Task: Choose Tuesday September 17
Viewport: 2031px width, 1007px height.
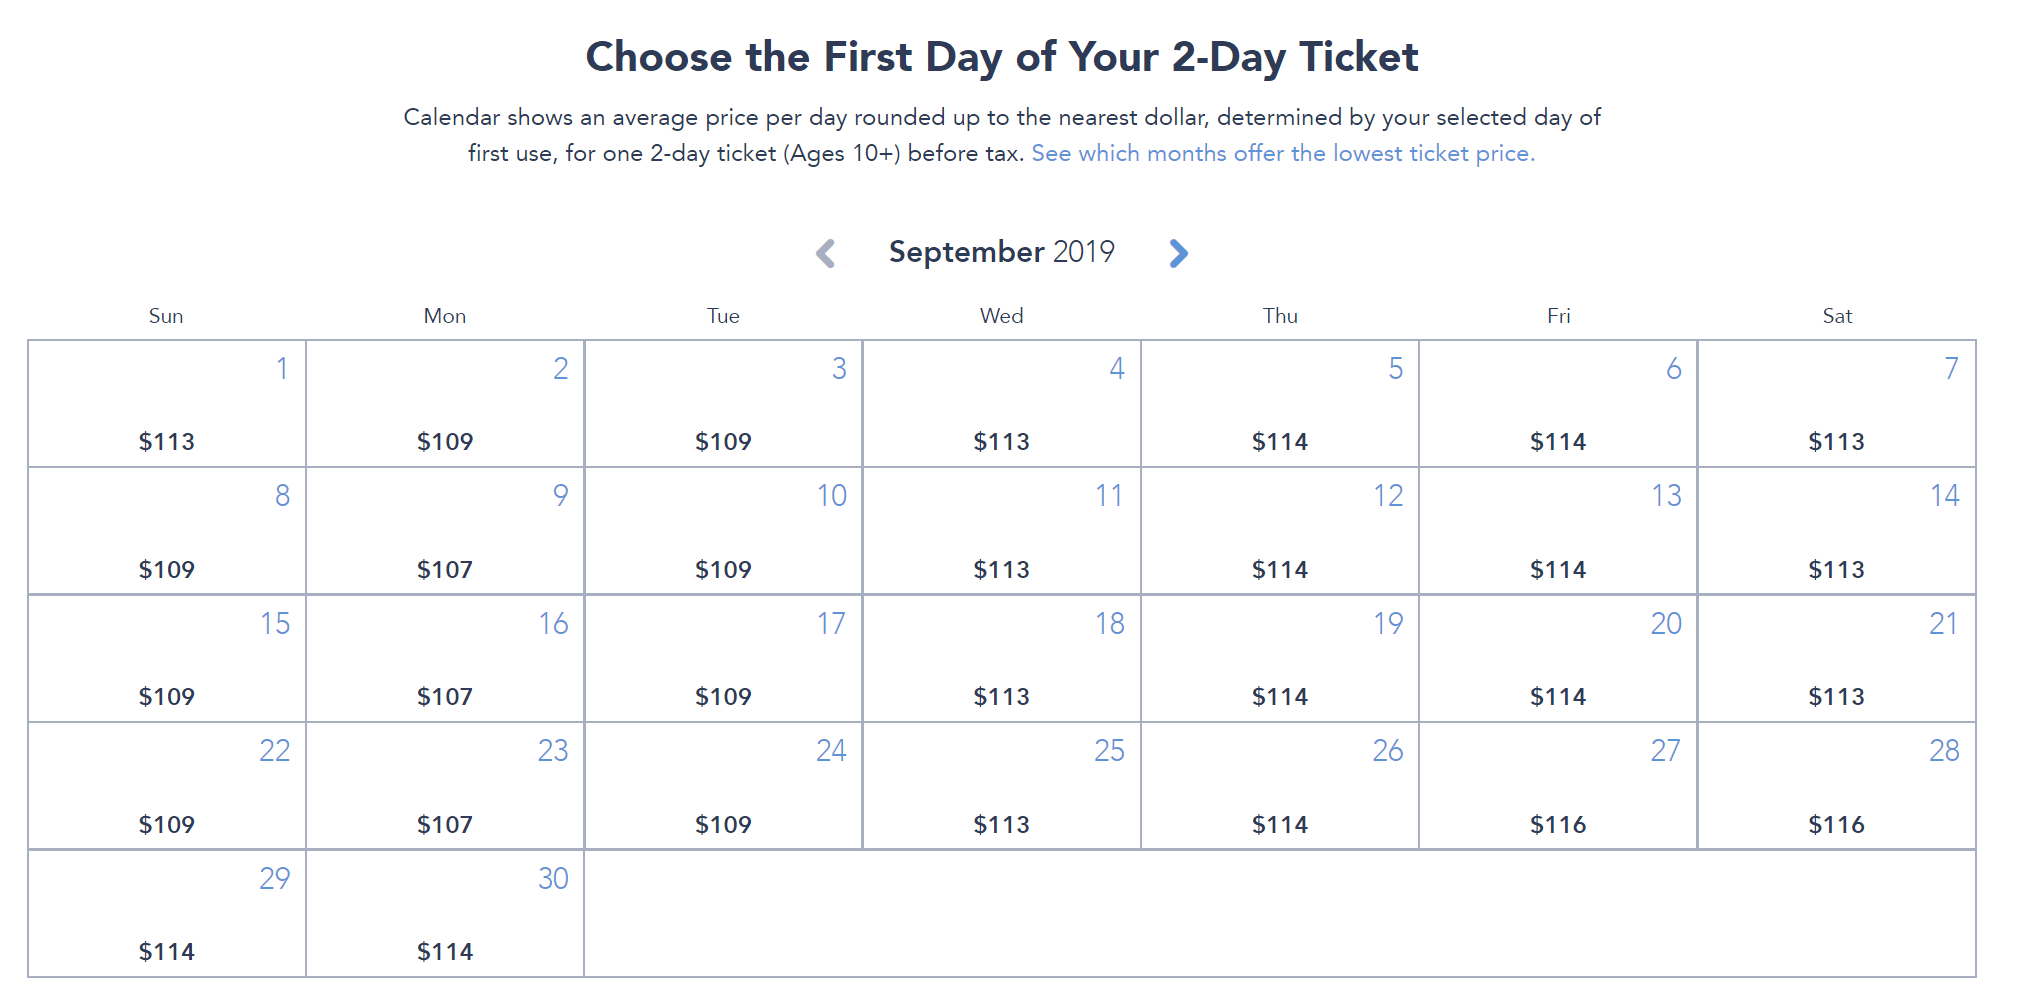Action: click(723, 659)
